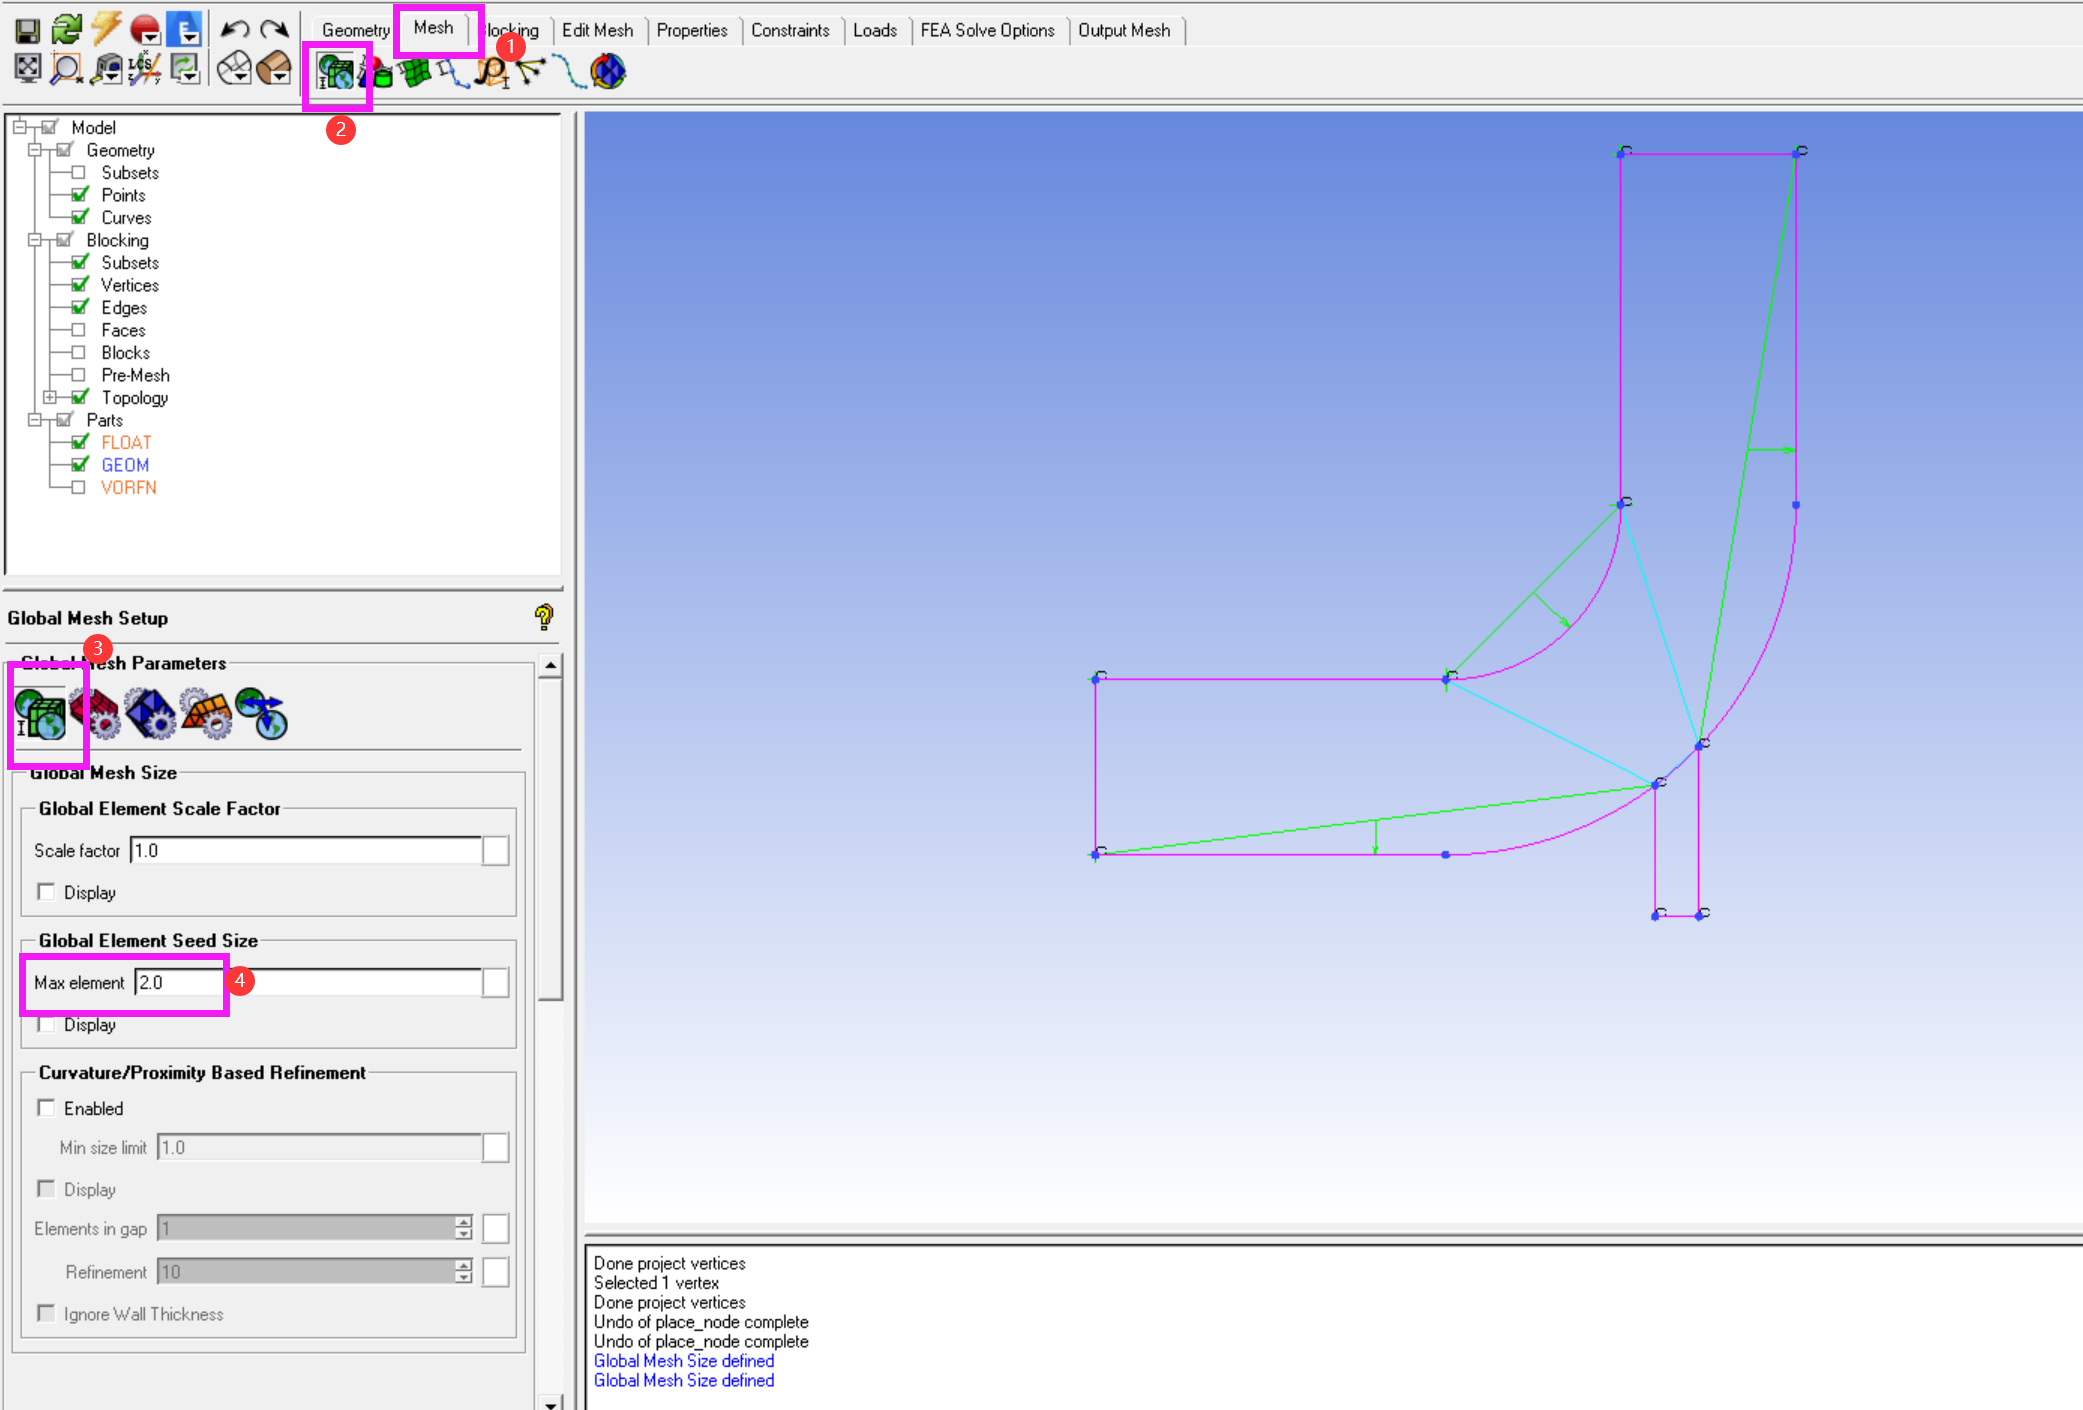Open the Output Mesh tab
The width and height of the screenshot is (2083, 1410).
coord(1123,30)
